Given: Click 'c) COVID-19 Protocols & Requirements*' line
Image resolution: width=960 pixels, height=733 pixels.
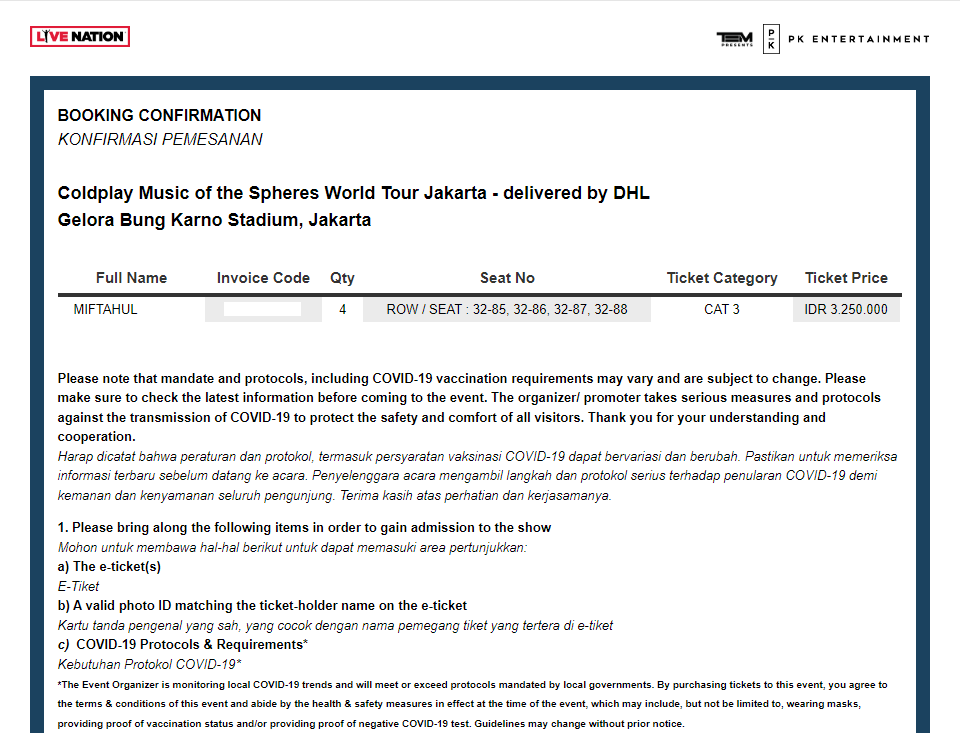Looking at the screenshot, I should point(182,645).
